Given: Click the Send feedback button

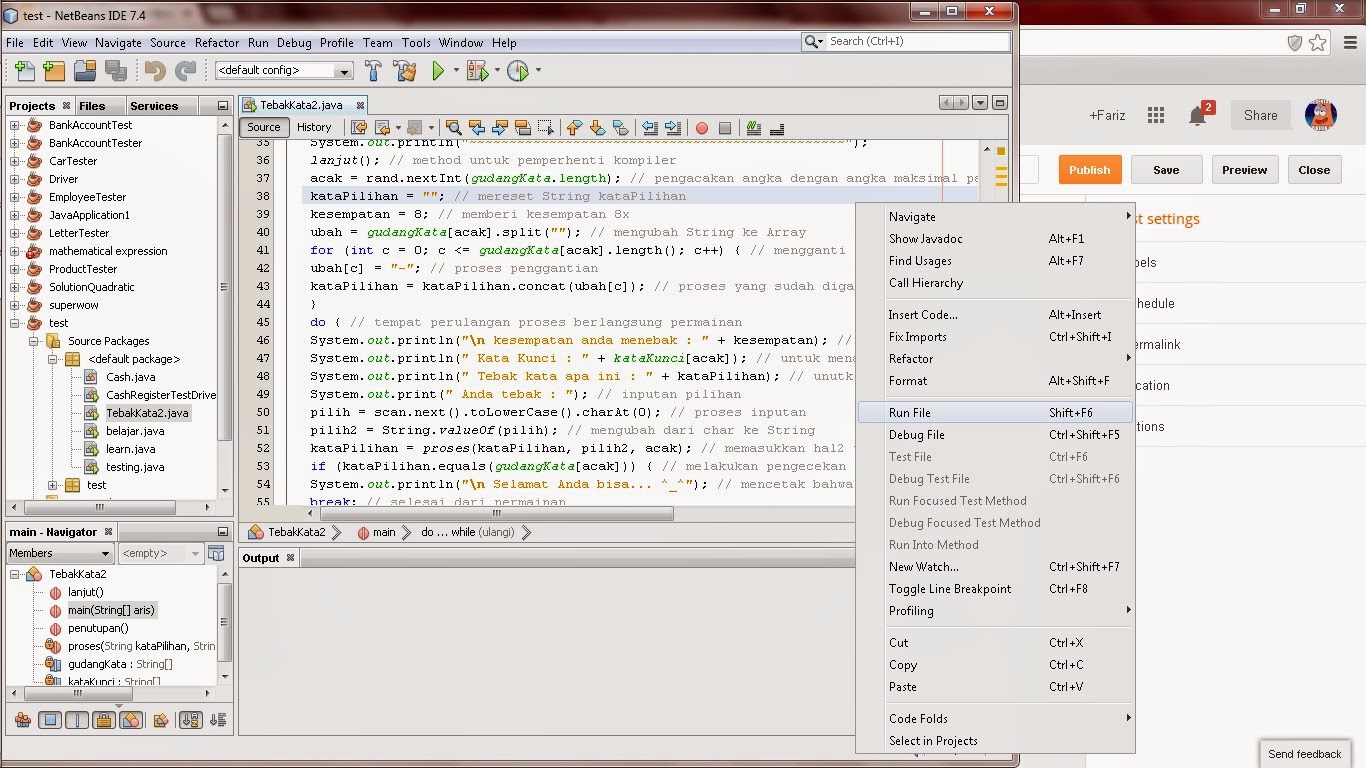Looking at the screenshot, I should (1304, 754).
